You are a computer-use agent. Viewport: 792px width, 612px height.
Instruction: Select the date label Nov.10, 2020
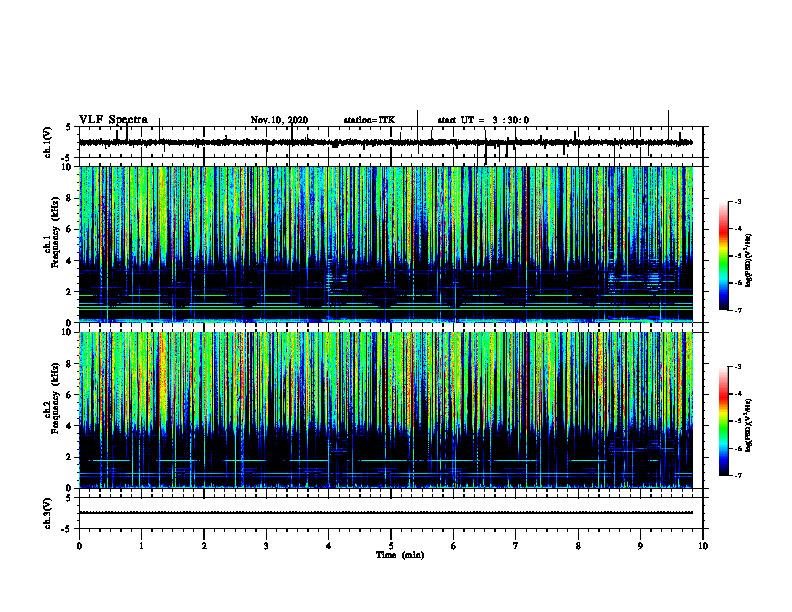tap(279, 120)
